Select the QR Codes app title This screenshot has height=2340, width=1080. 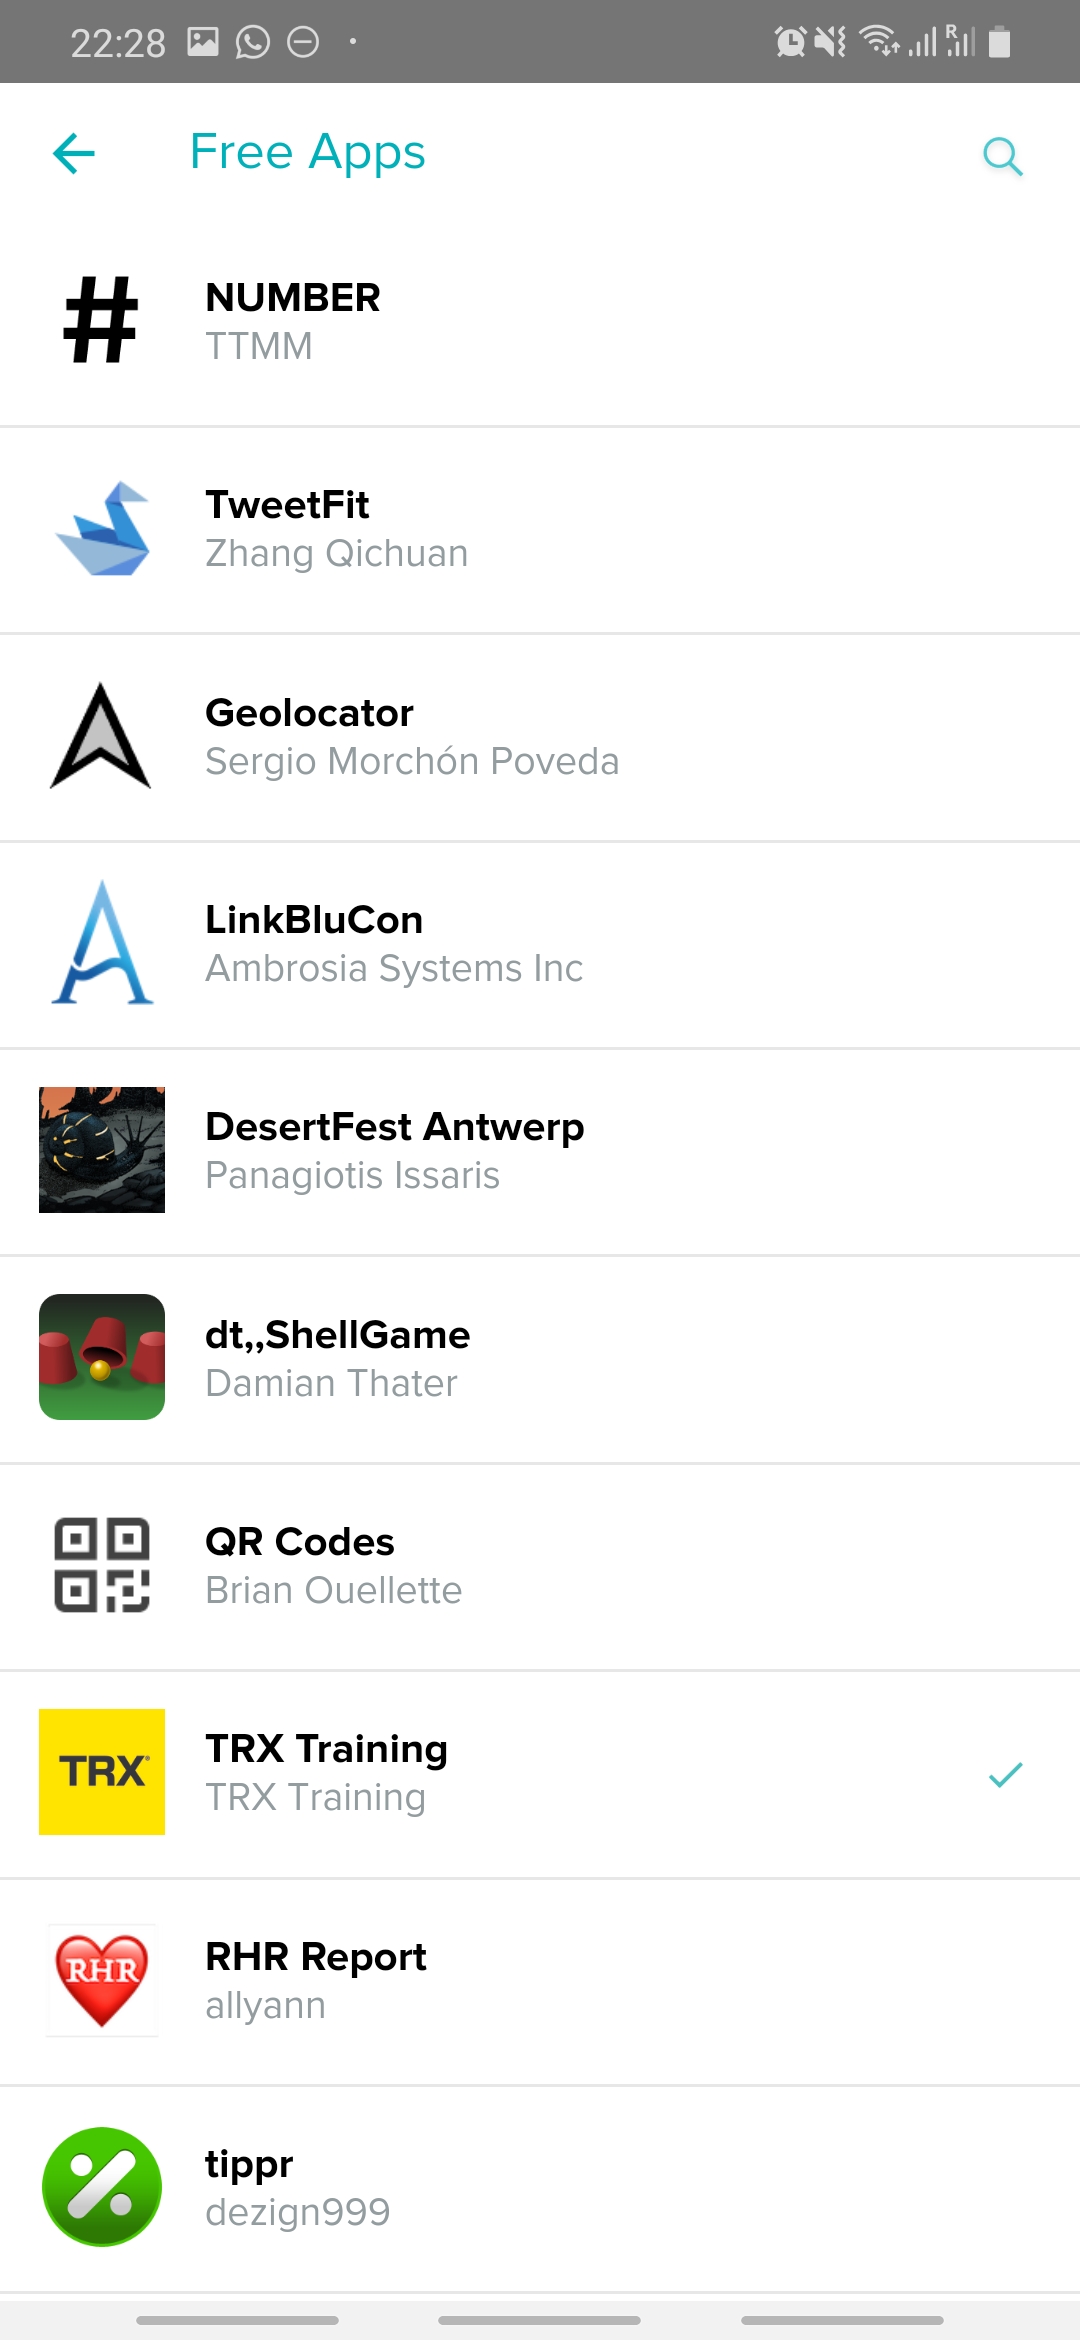(x=300, y=1542)
